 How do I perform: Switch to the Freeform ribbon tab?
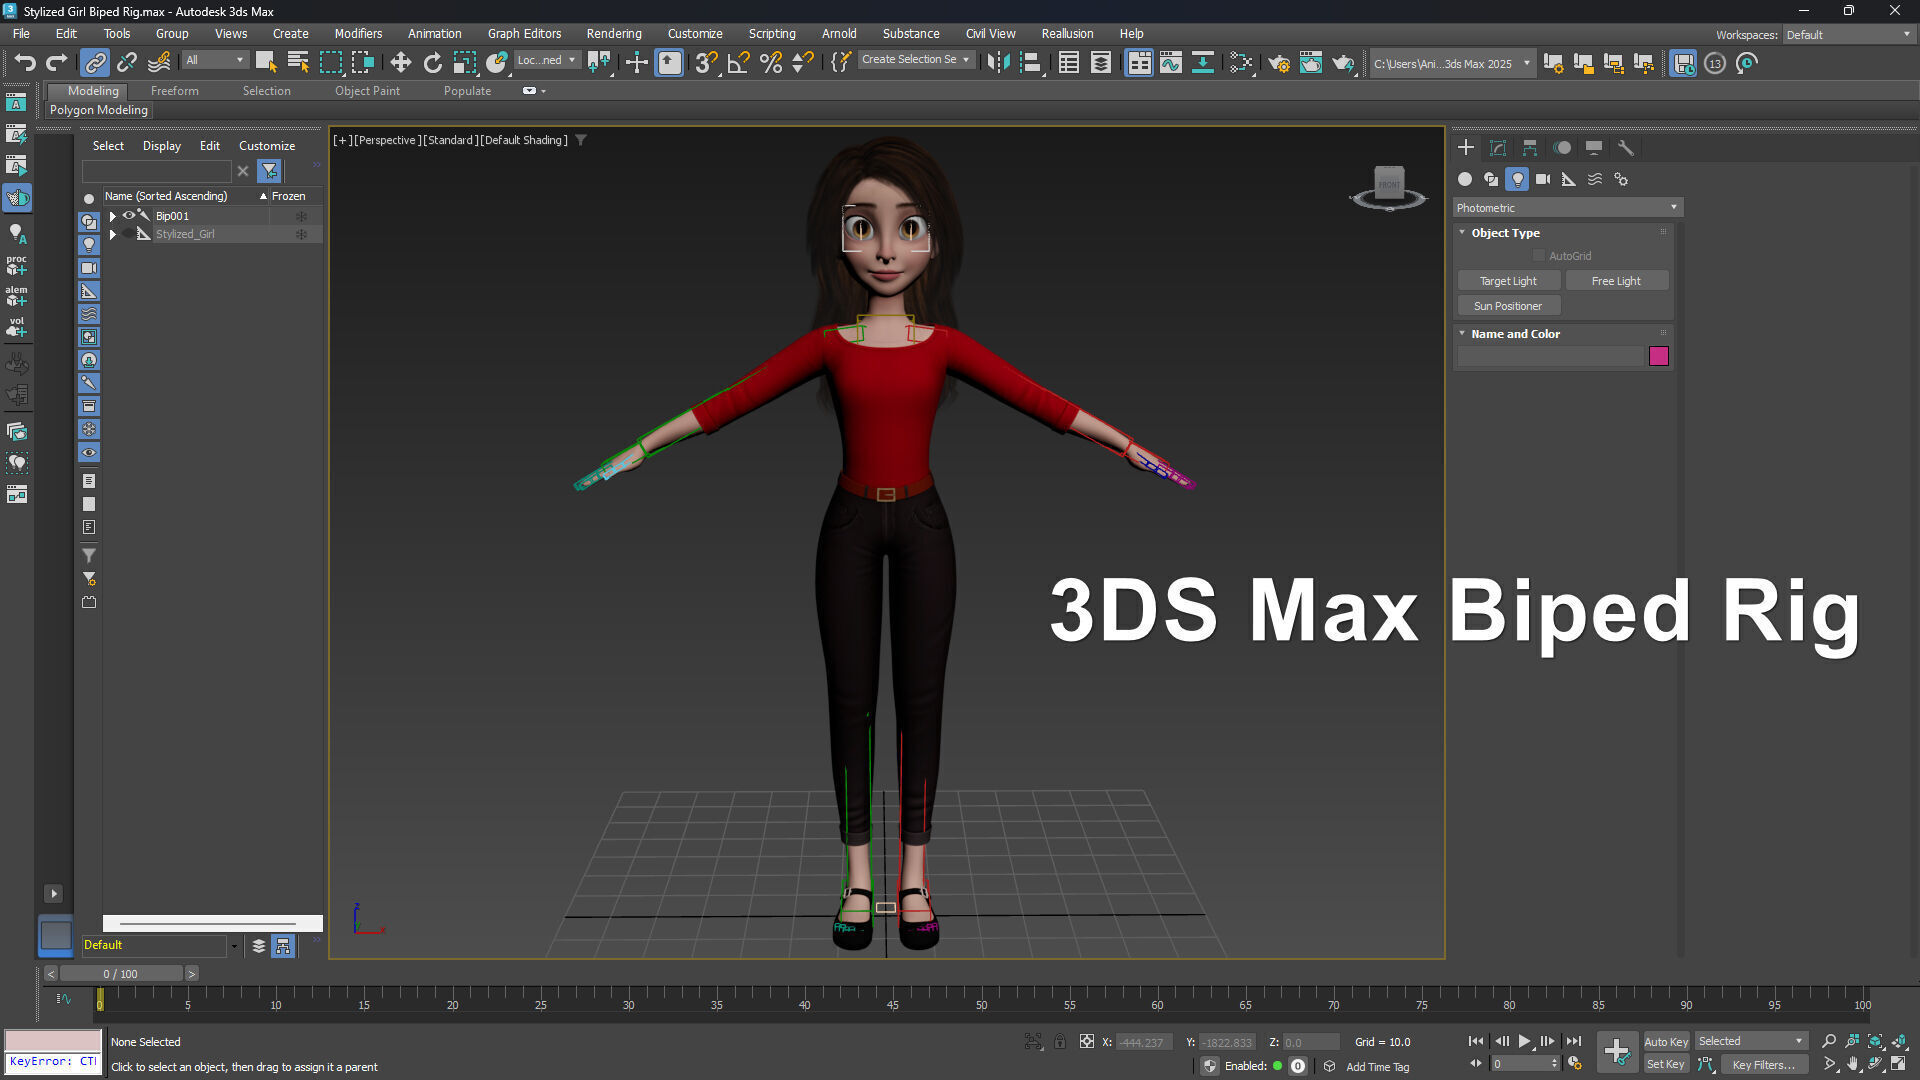click(175, 90)
